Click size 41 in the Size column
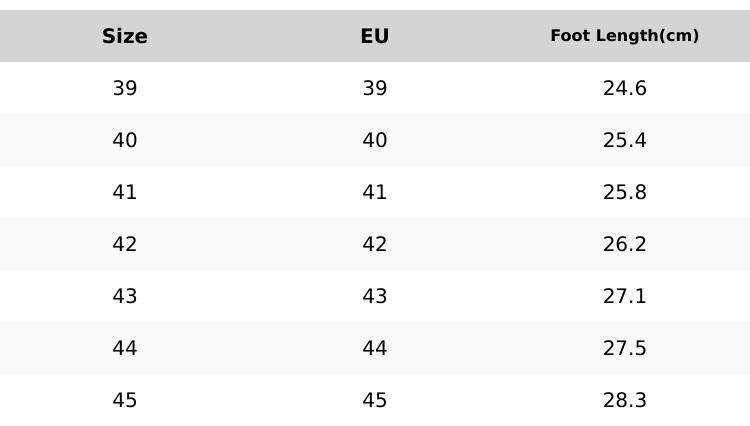 tap(125, 192)
